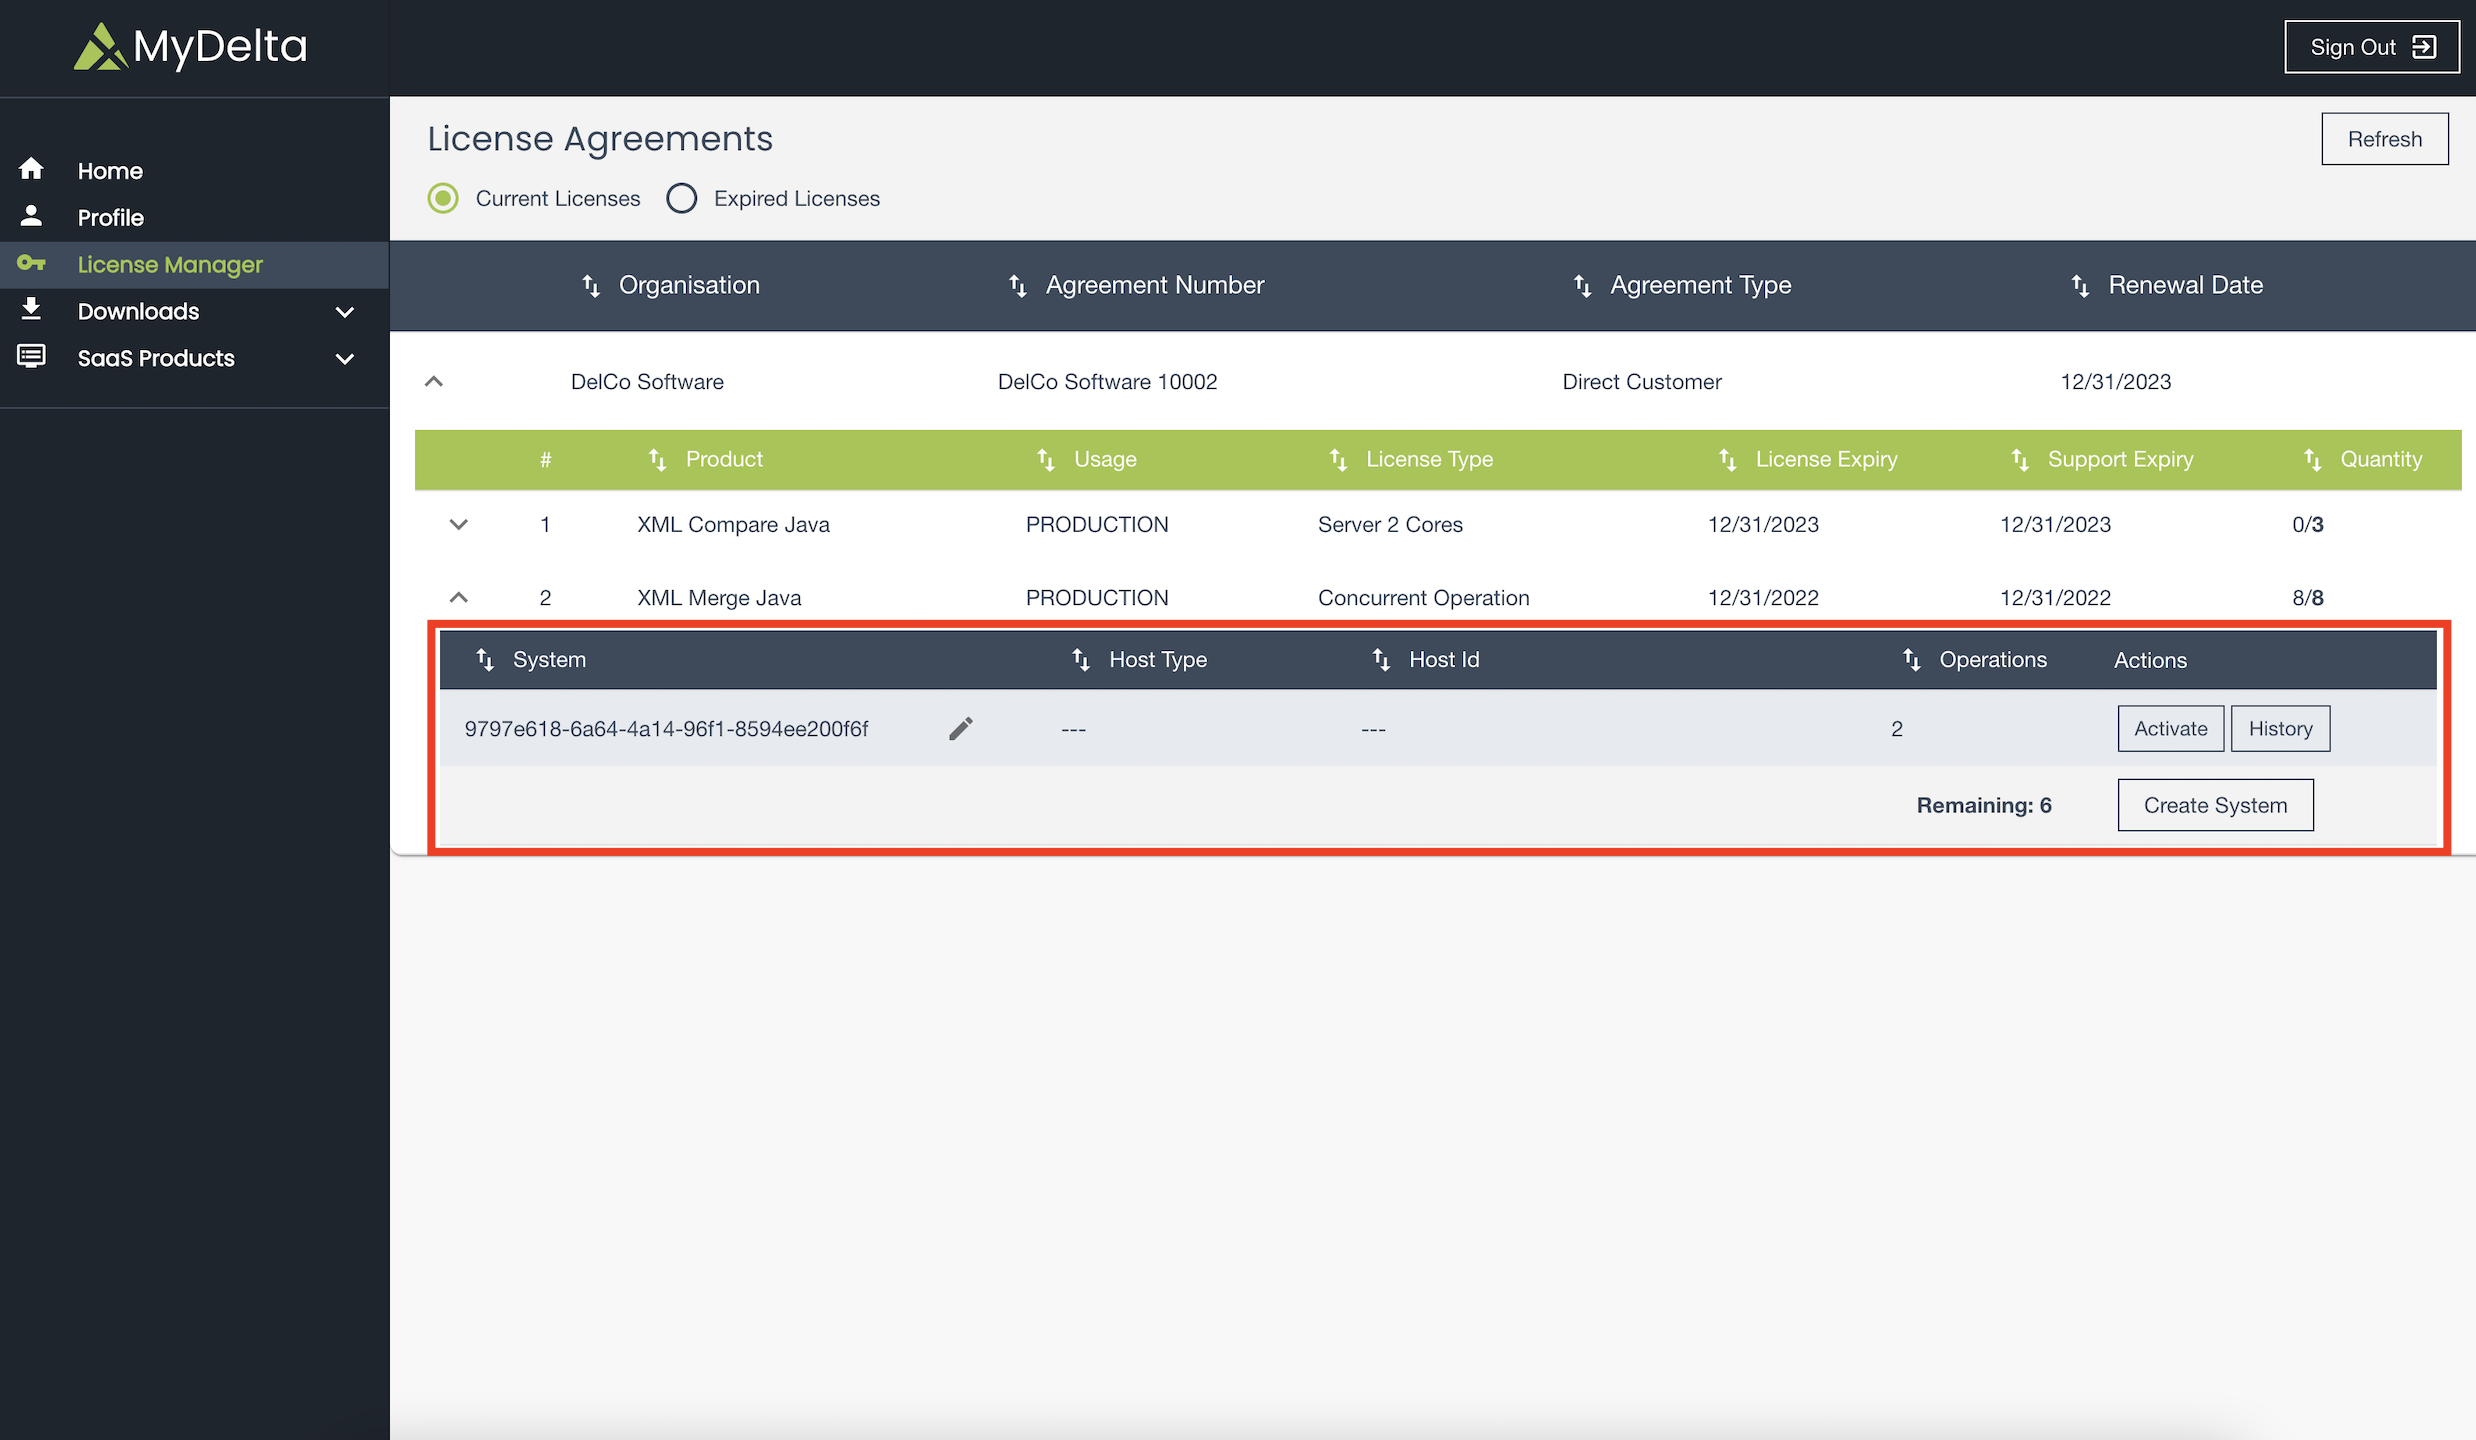Expand the Downloads menu chevron
This screenshot has height=1440, width=2476.
345,312
